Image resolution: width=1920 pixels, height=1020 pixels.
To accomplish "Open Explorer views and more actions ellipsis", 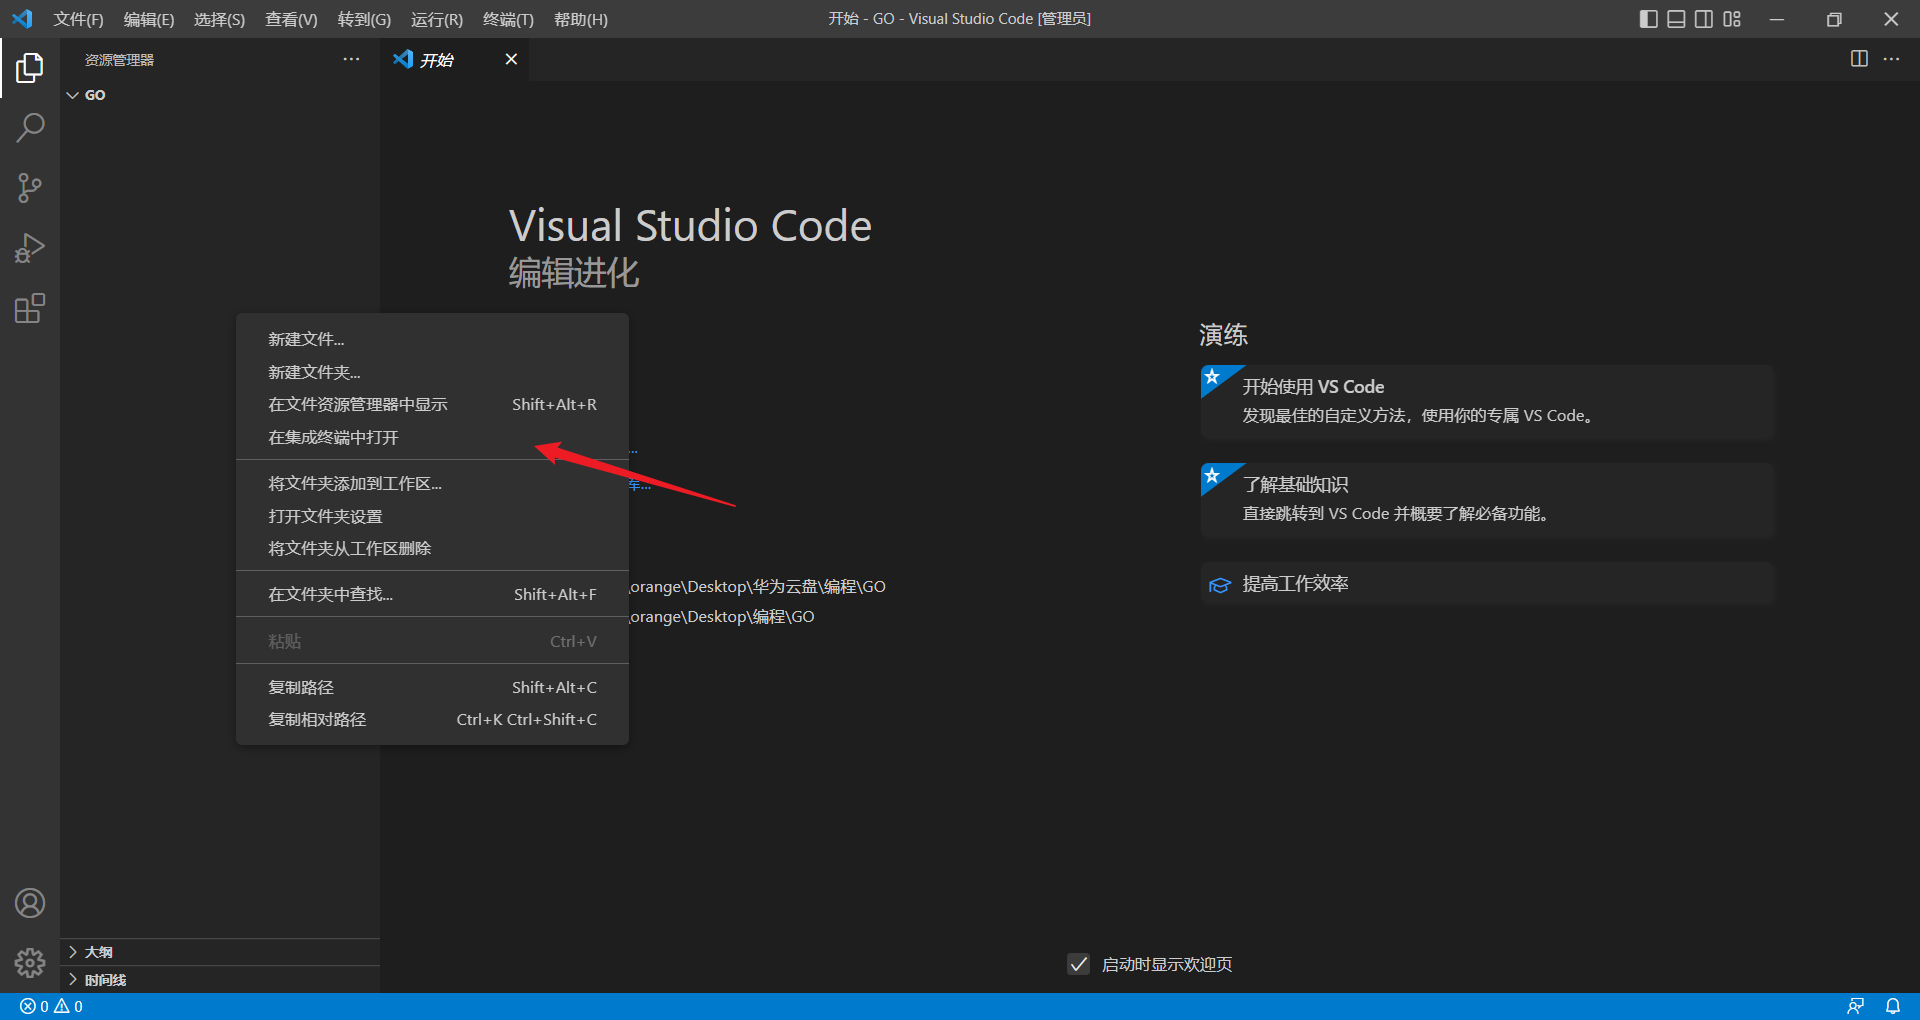I will tap(351, 59).
